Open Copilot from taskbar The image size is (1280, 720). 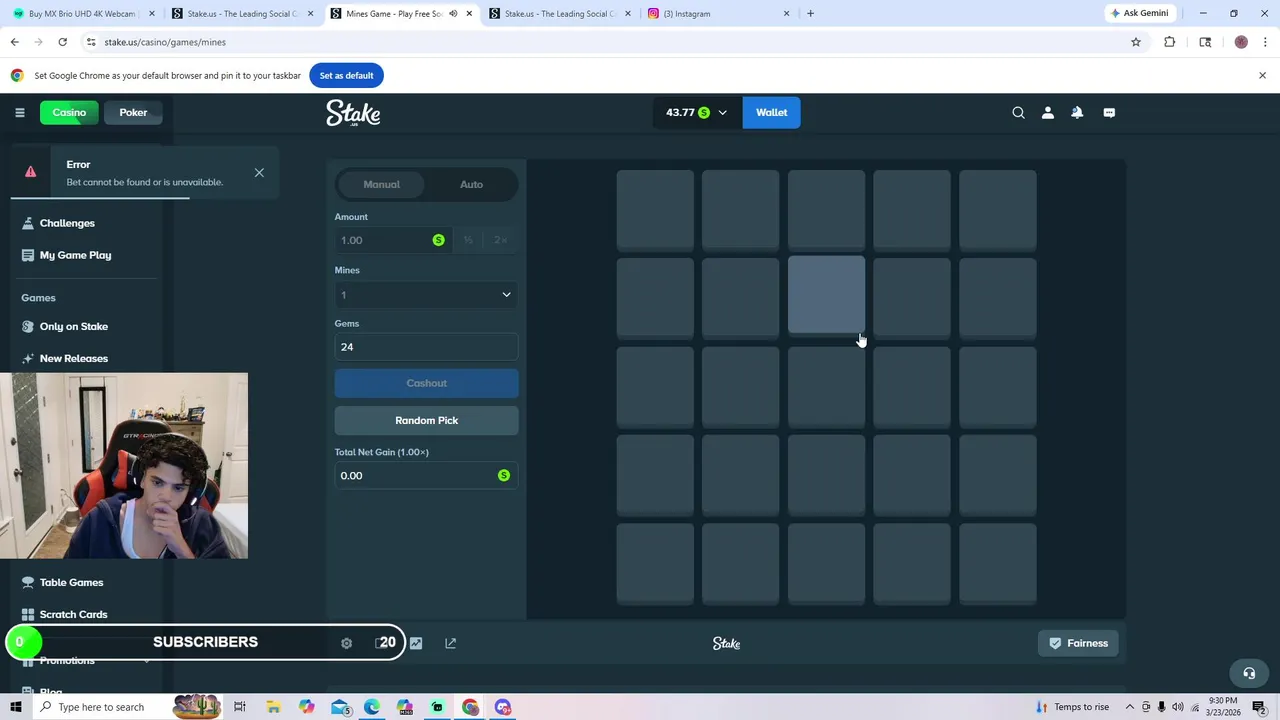pyautogui.click(x=306, y=707)
